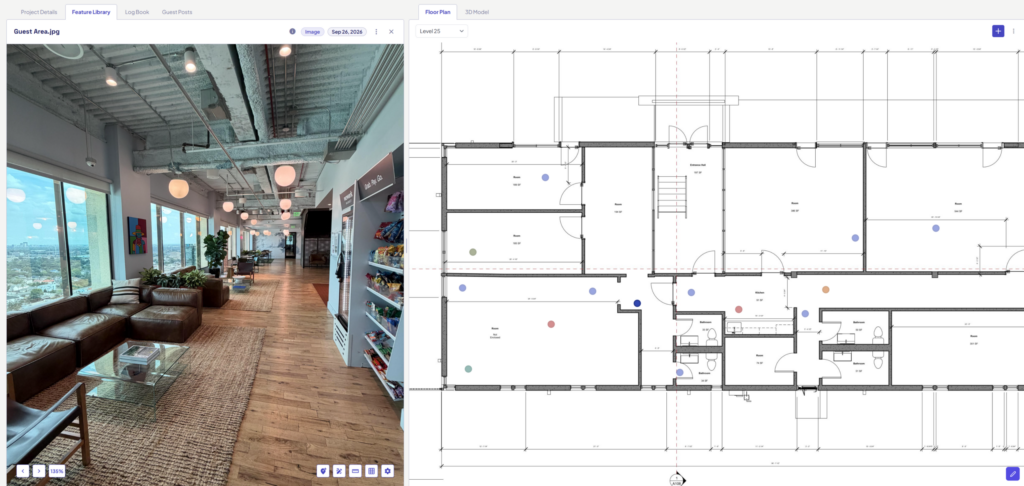This screenshot has width=1024, height=486.
Task: Select the location pin tool in viewer
Action: [323, 471]
